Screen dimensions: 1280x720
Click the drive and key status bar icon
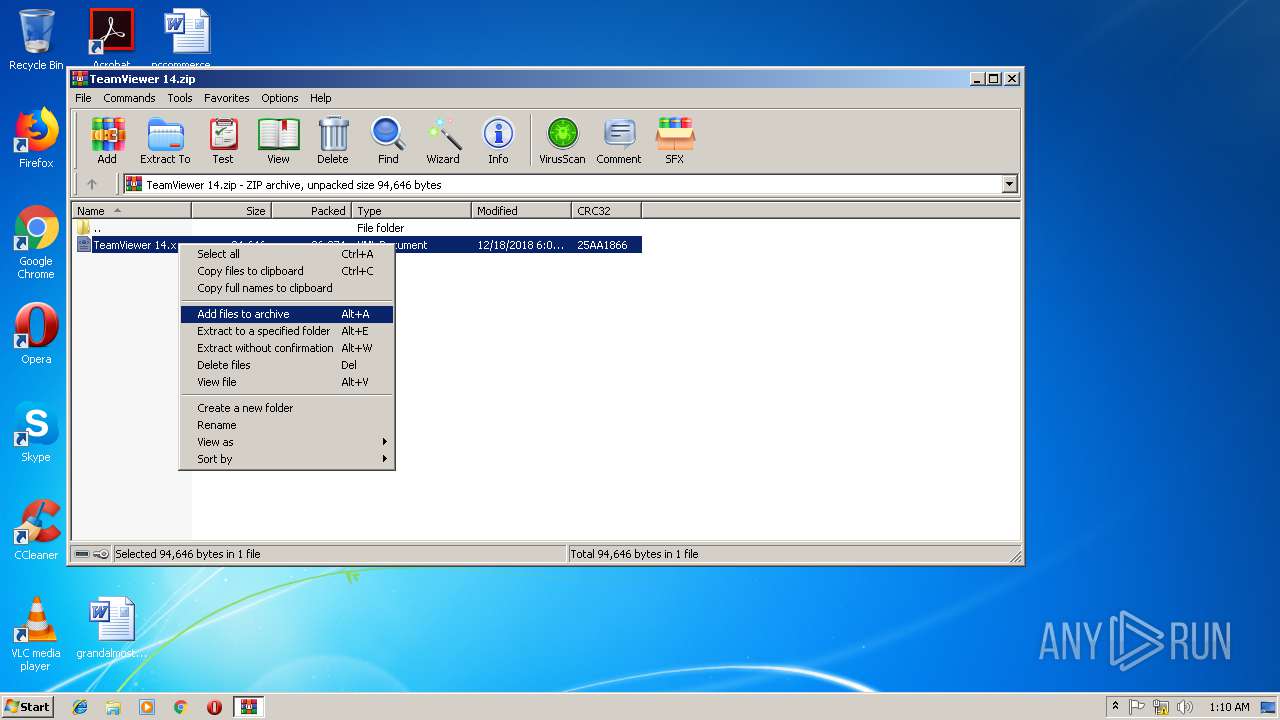click(x=92, y=554)
